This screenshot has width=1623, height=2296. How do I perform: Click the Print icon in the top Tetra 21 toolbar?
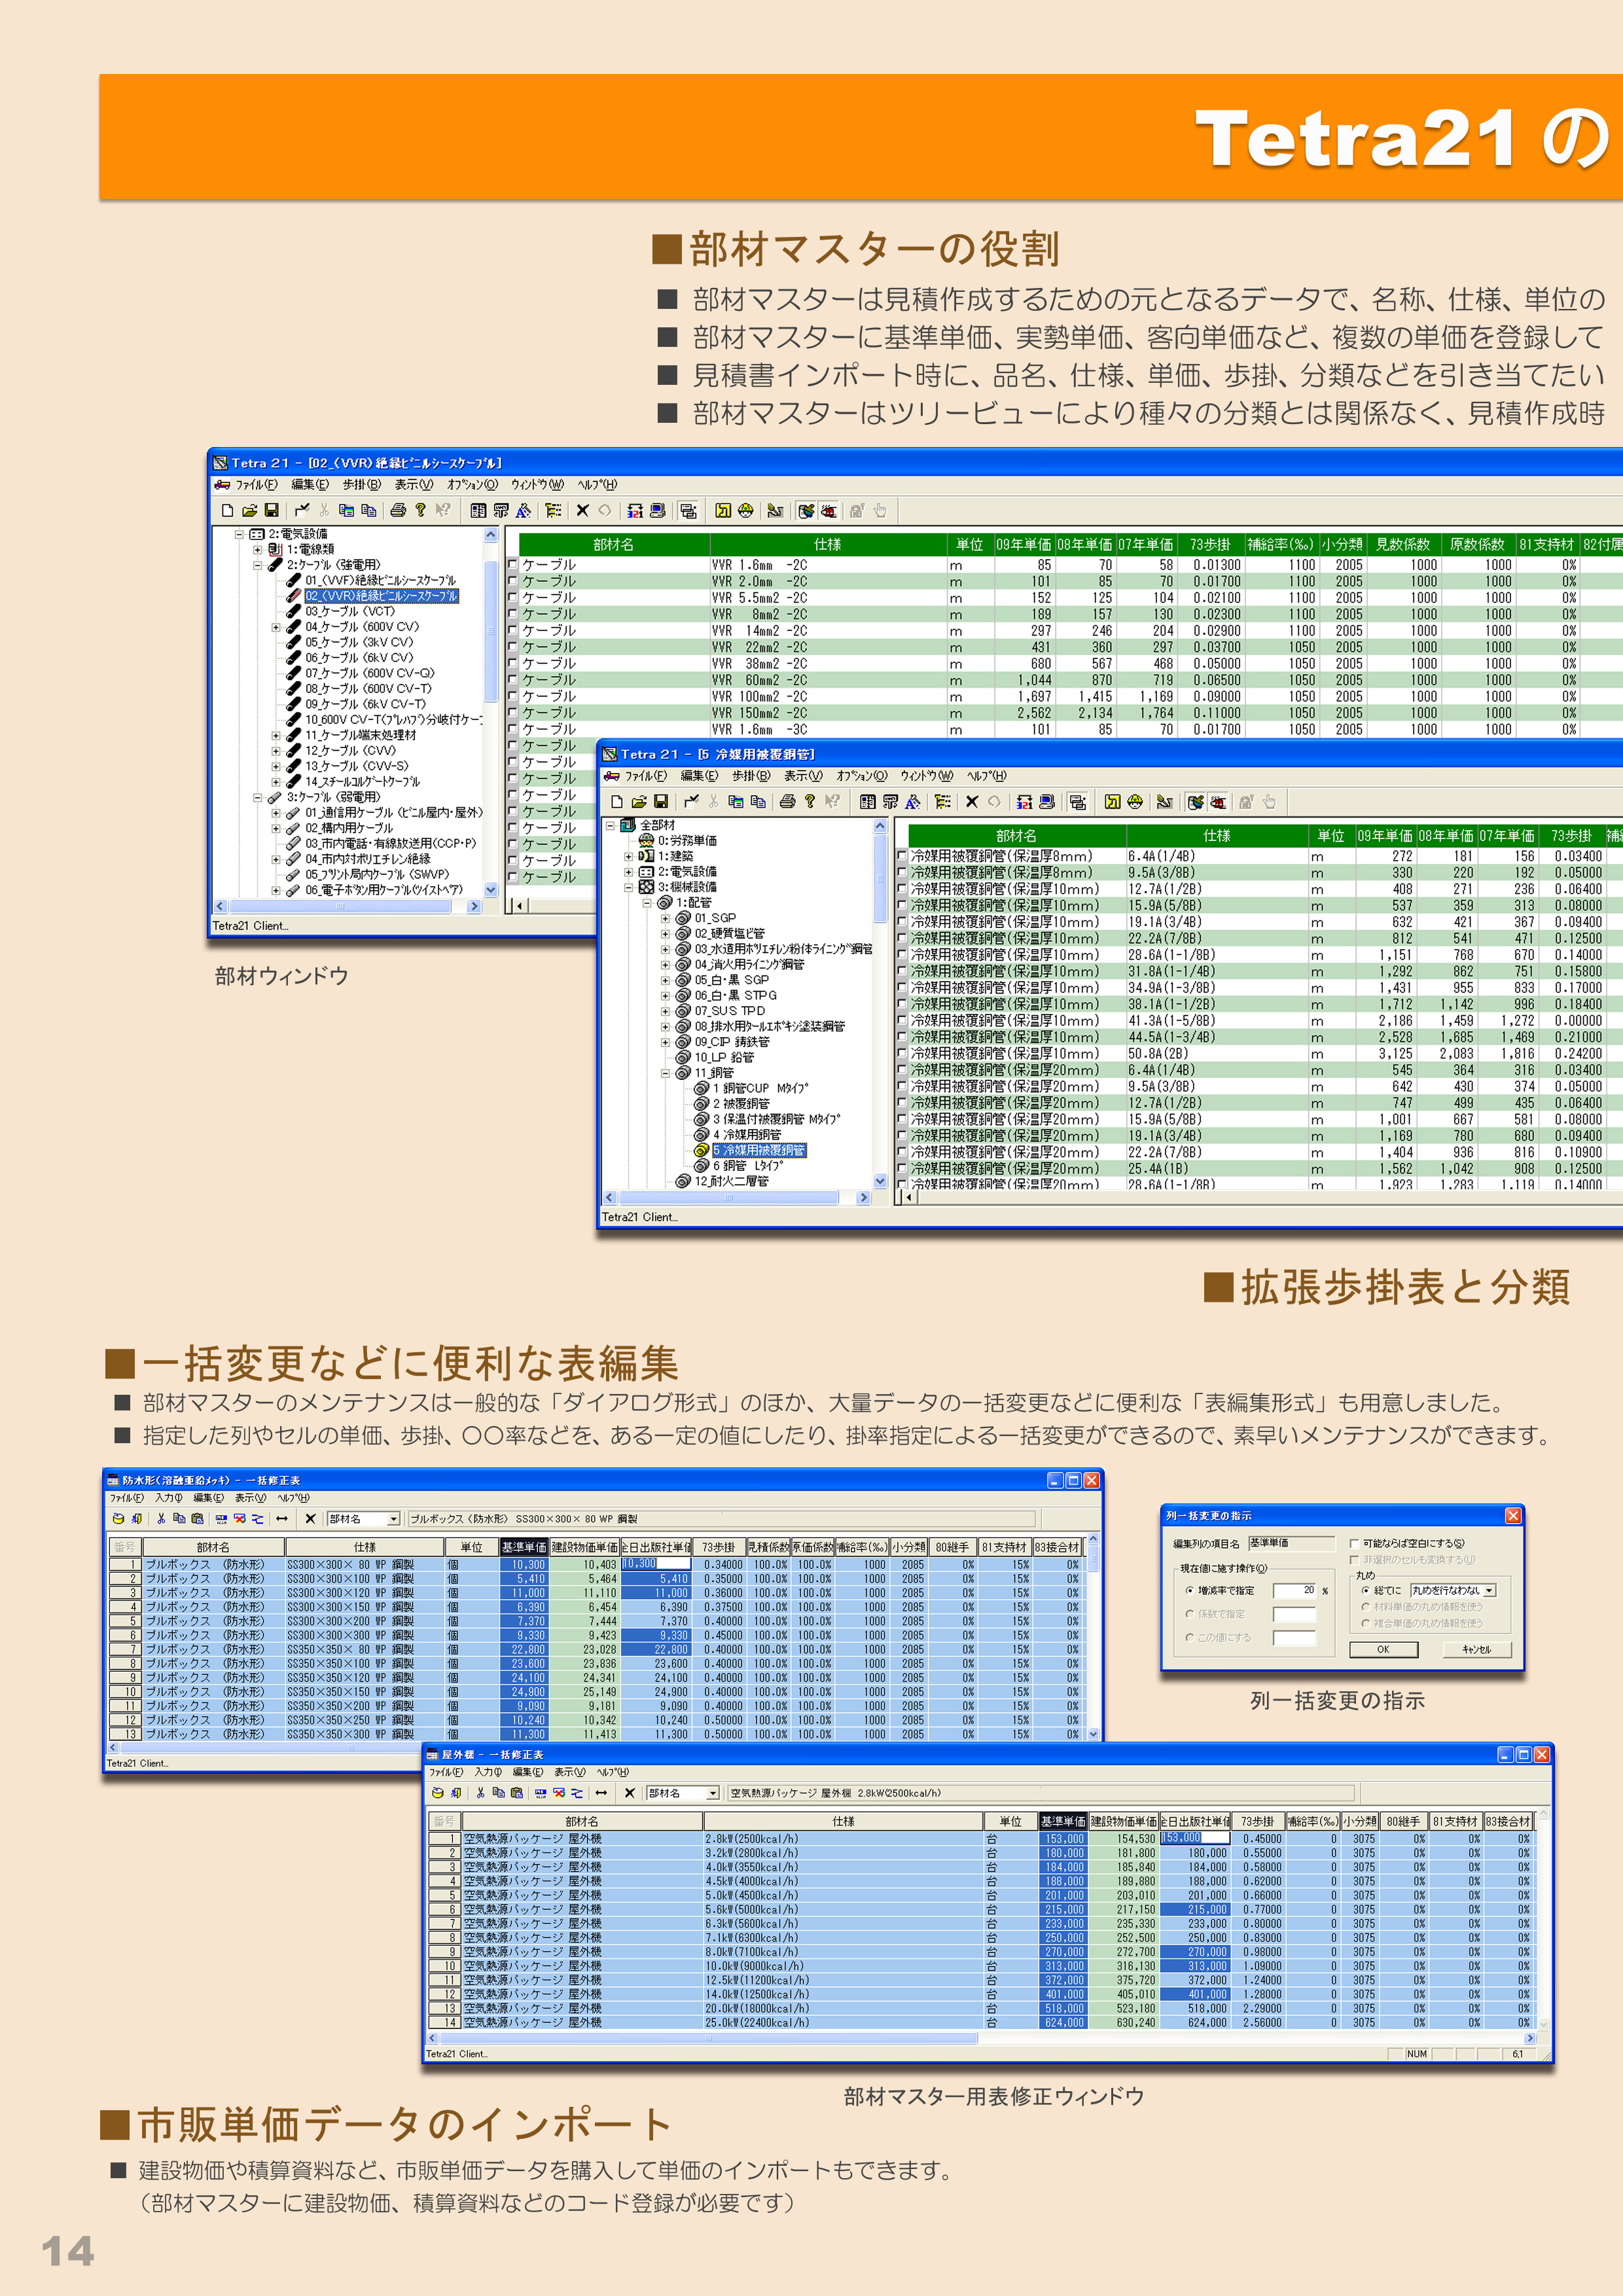click(398, 510)
